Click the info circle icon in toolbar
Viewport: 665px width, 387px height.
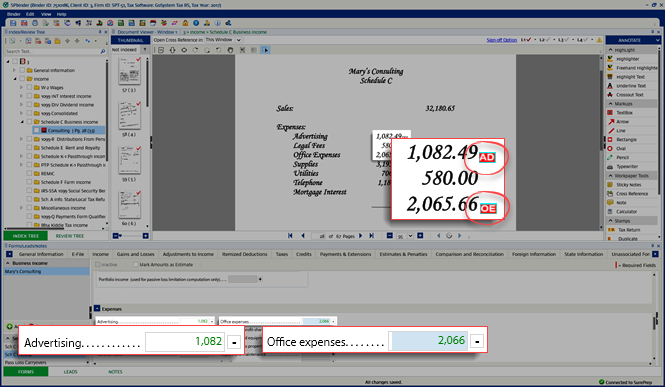(x=218, y=23)
